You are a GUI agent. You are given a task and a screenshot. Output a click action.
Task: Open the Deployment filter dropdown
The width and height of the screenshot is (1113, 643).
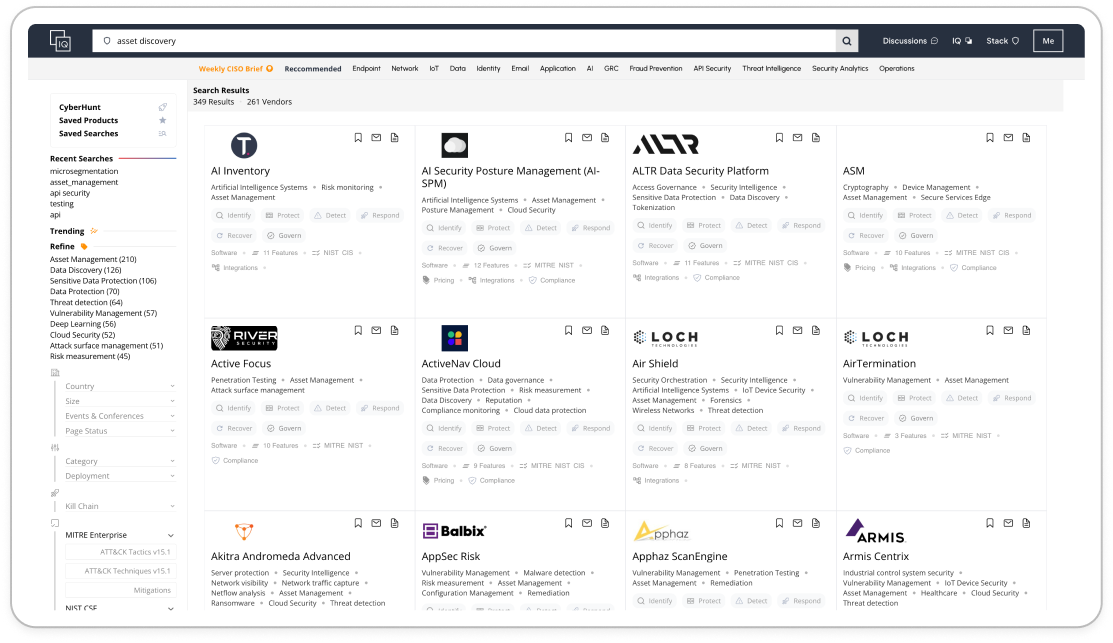coord(119,476)
